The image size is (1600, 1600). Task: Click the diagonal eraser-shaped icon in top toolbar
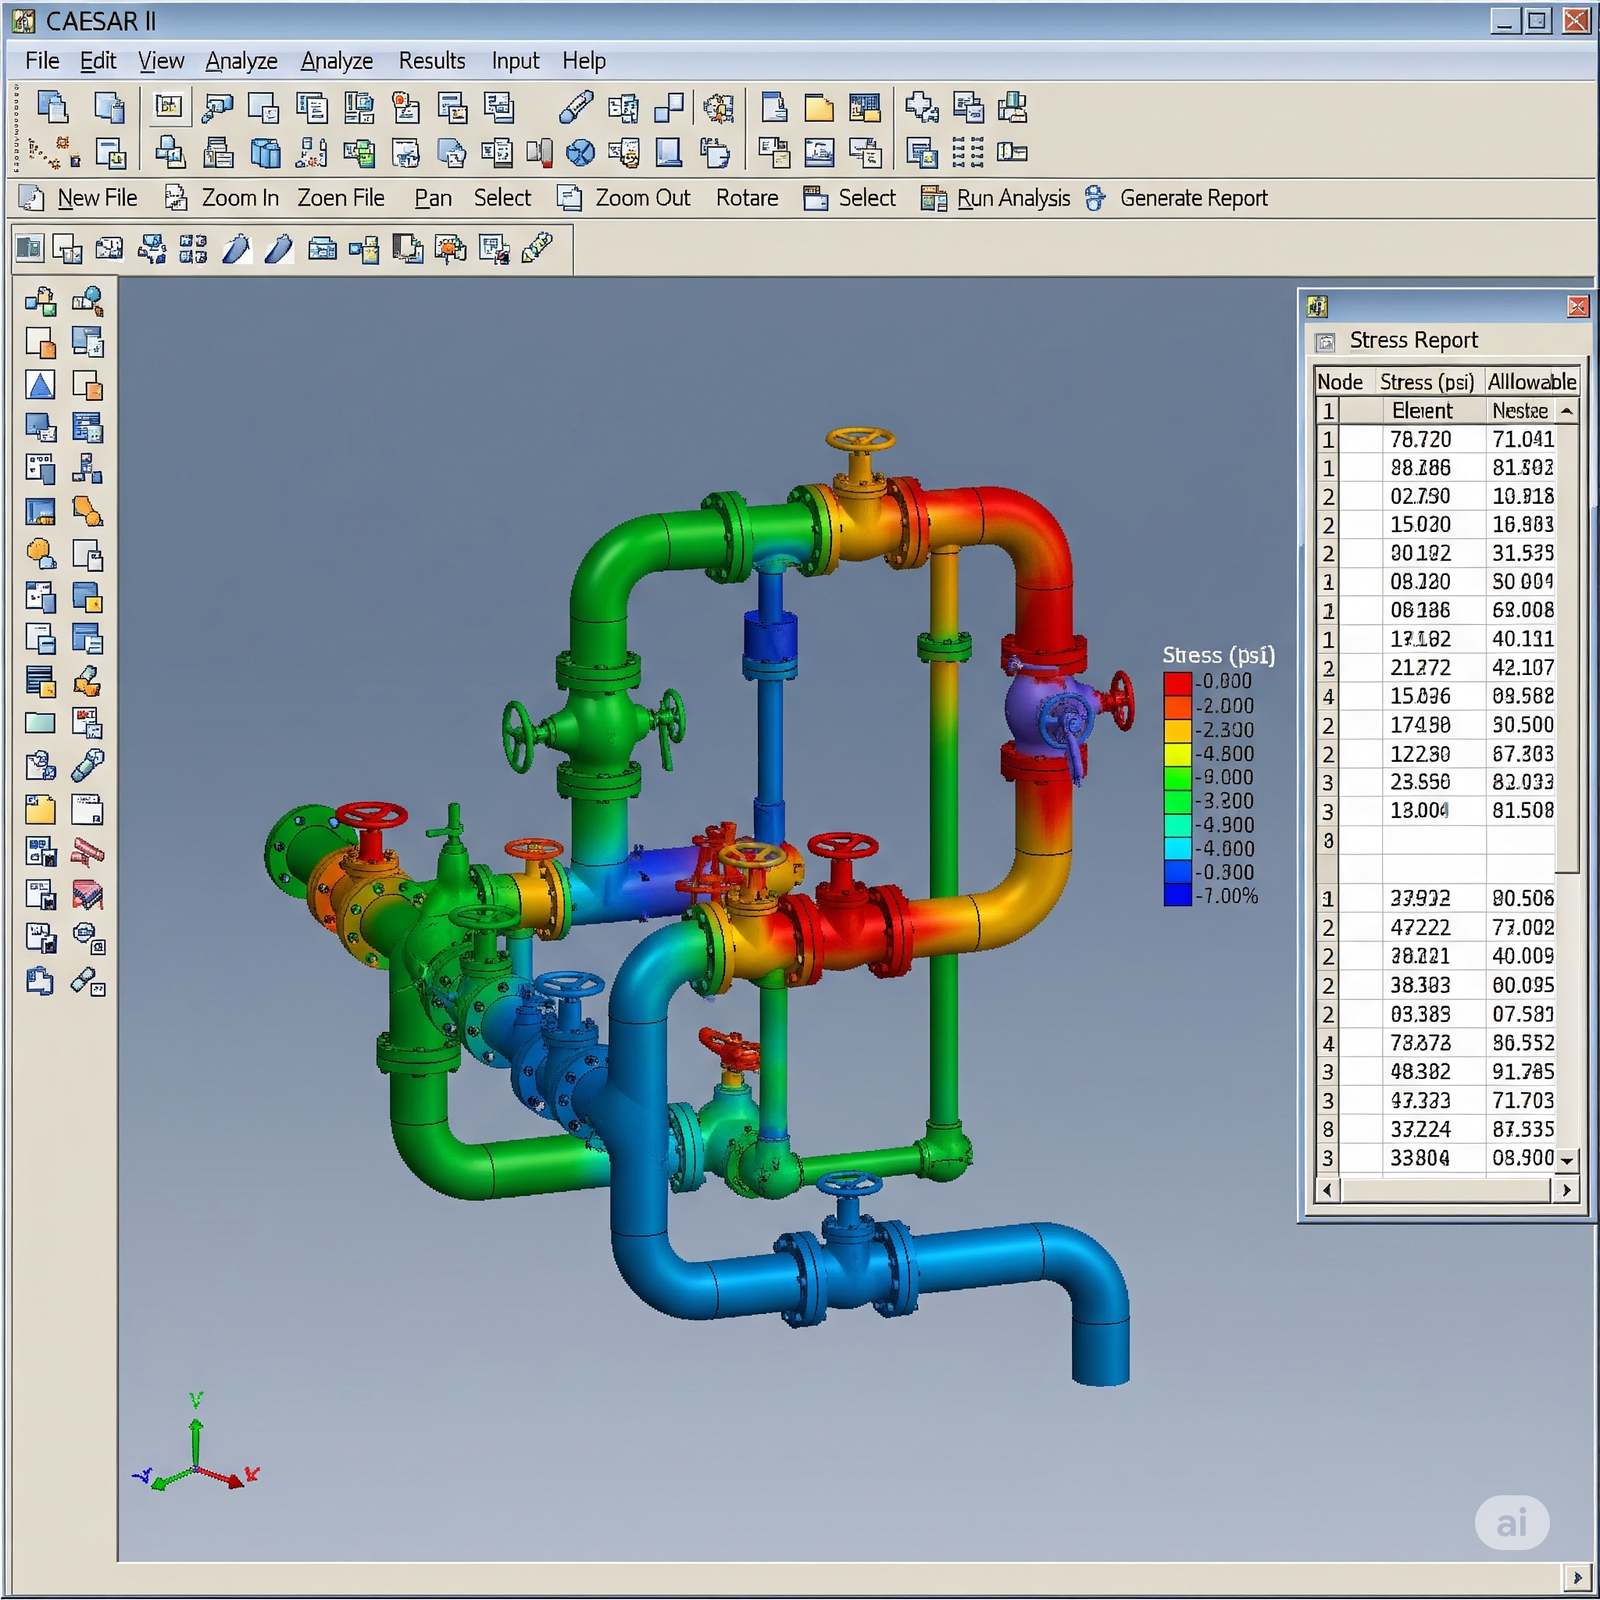click(575, 107)
